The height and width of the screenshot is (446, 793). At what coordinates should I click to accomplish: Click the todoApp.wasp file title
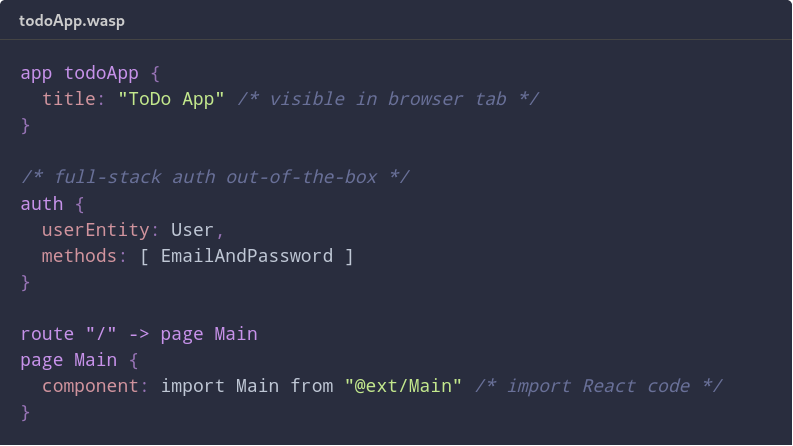(x=72, y=21)
